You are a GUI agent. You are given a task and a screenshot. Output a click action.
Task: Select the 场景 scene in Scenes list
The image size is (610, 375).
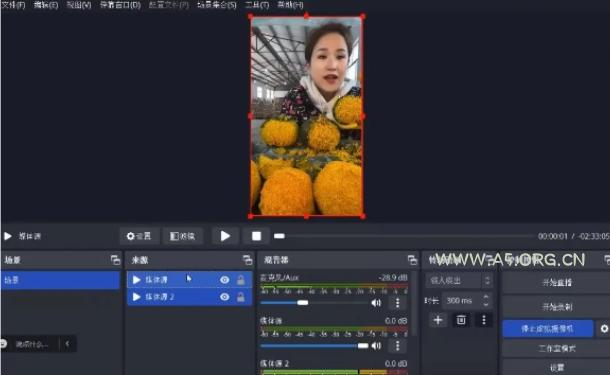tap(60, 280)
